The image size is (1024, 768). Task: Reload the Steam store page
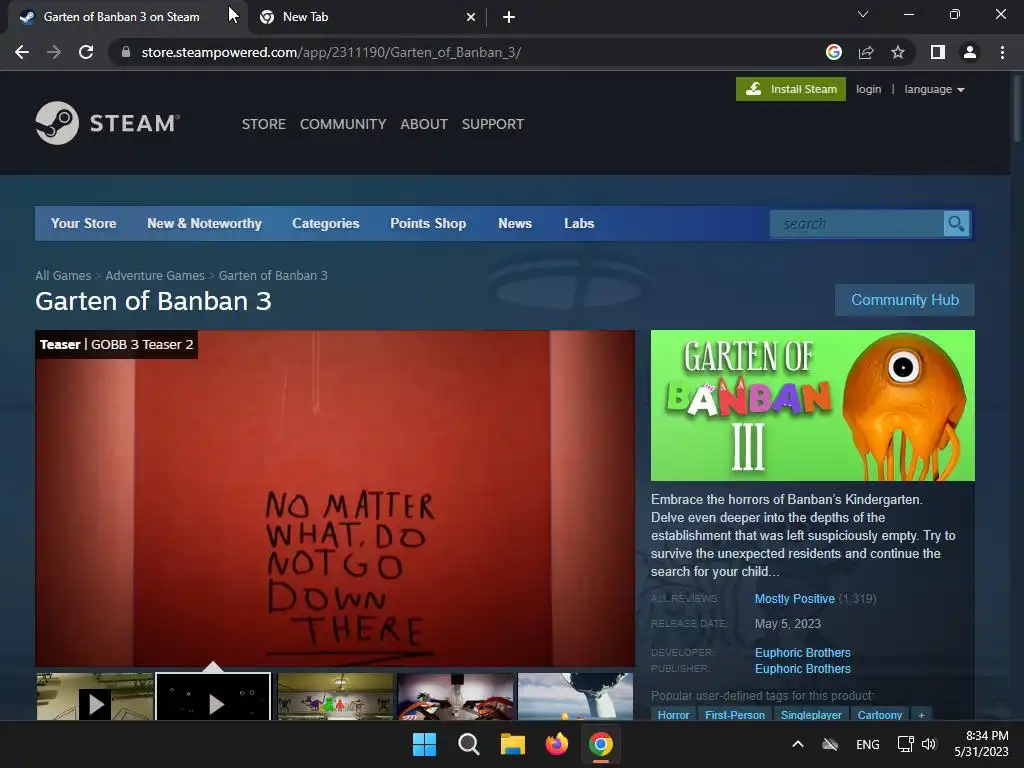[x=86, y=52]
